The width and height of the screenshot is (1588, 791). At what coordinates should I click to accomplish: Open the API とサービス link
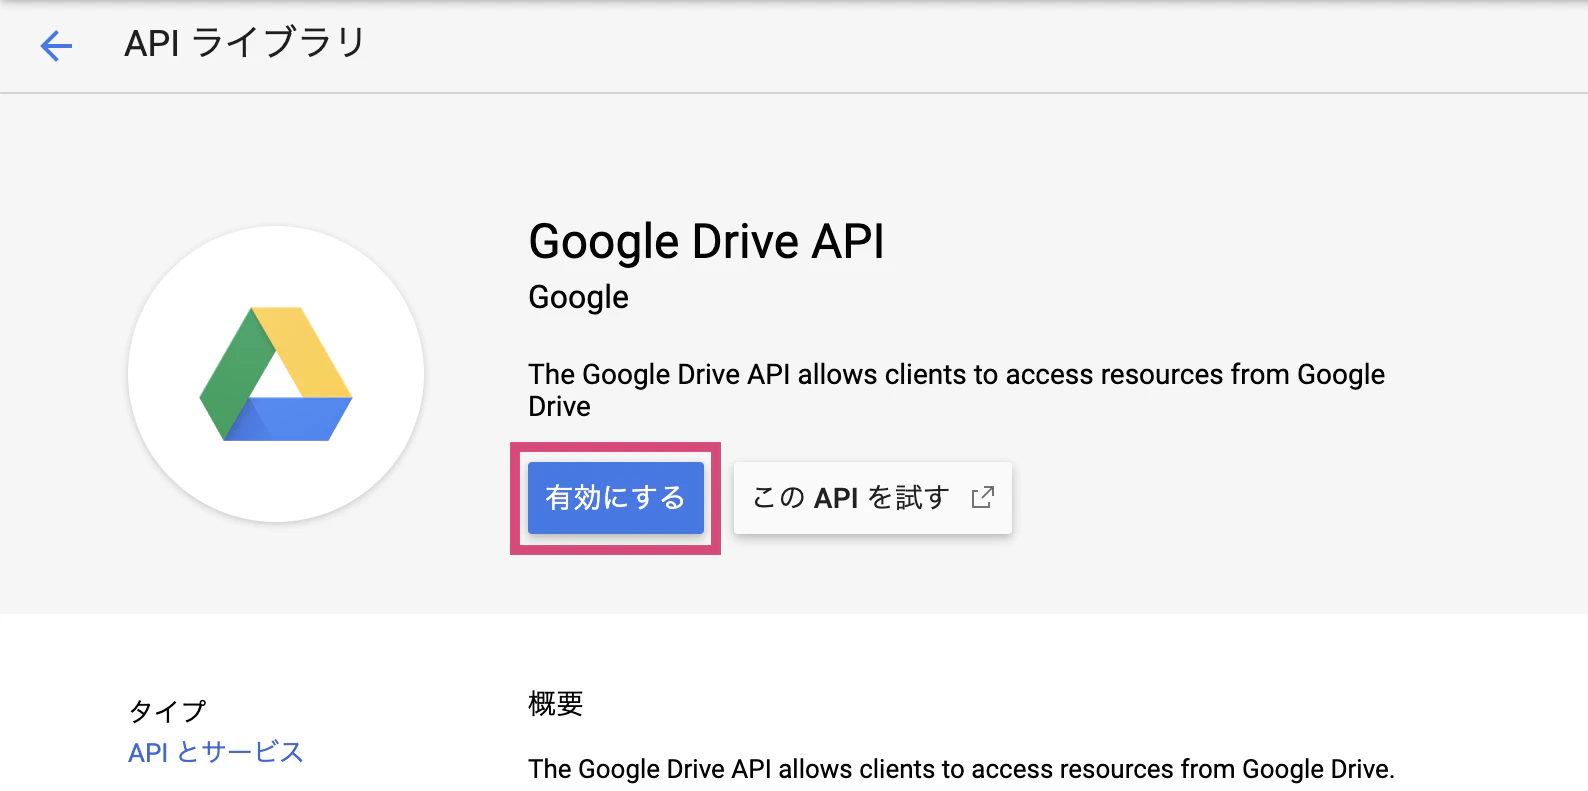(x=216, y=752)
